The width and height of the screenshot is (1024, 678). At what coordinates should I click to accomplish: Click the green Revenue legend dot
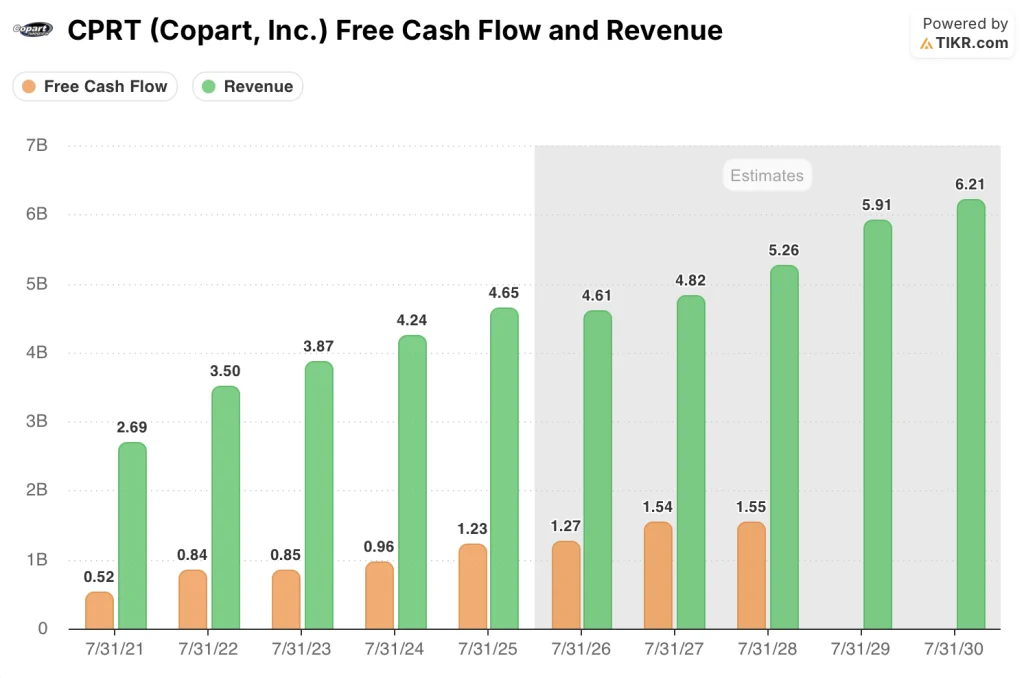coord(208,86)
